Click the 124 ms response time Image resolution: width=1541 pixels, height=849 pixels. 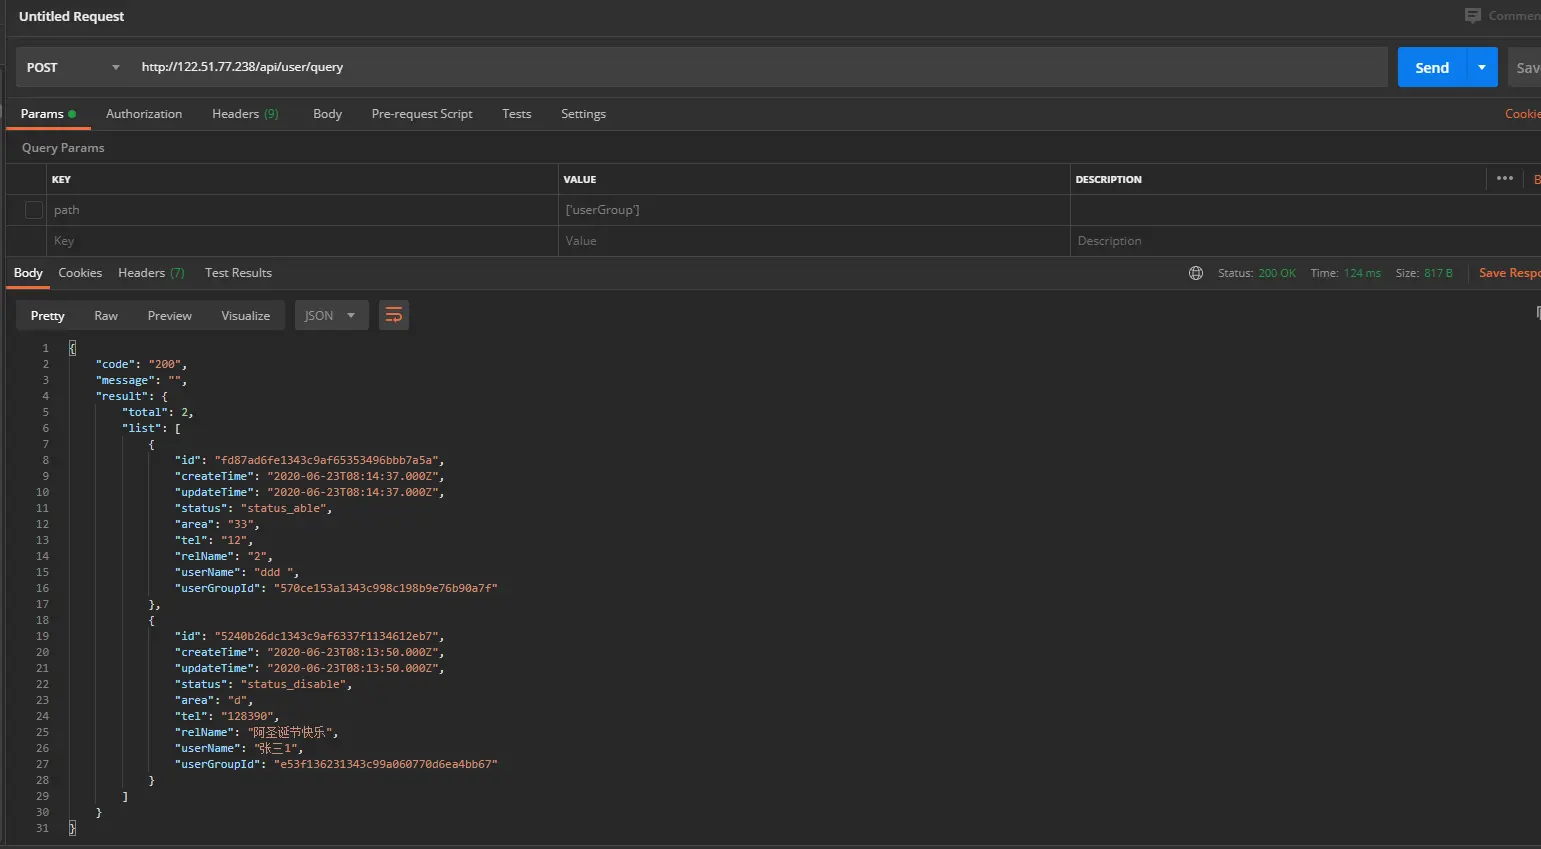point(1362,273)
